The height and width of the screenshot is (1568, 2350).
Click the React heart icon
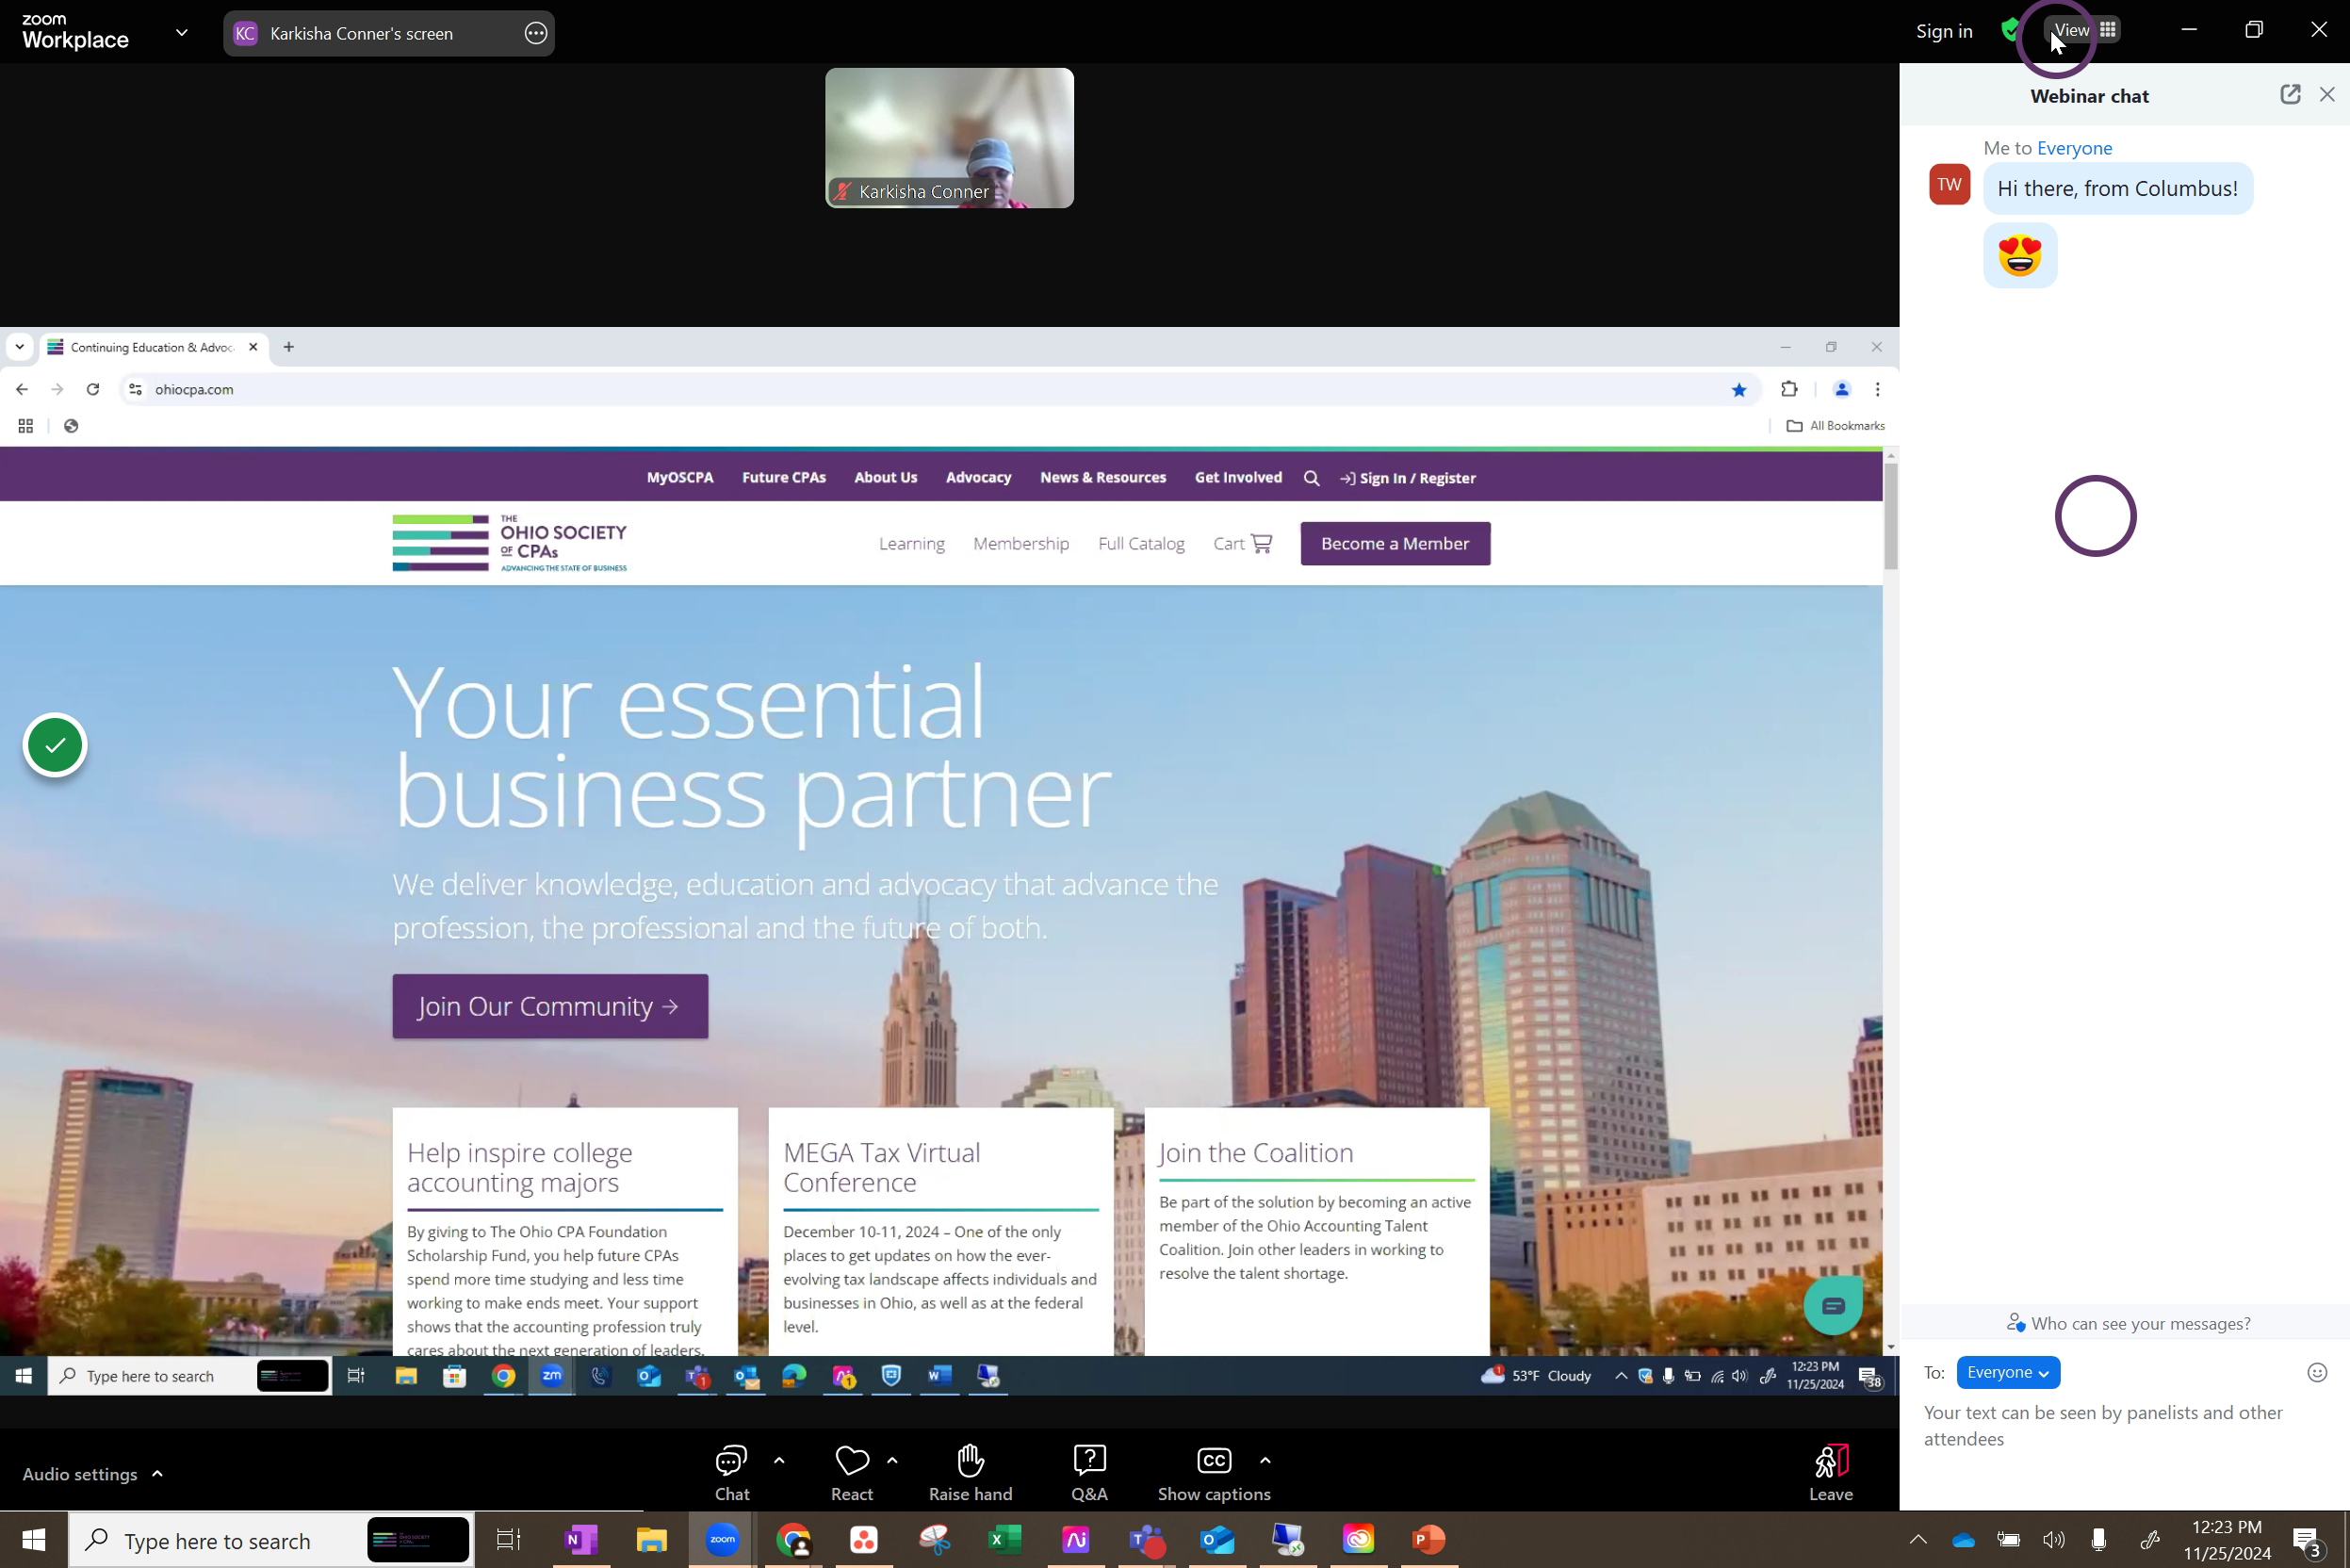click(x=851, y=1461)
